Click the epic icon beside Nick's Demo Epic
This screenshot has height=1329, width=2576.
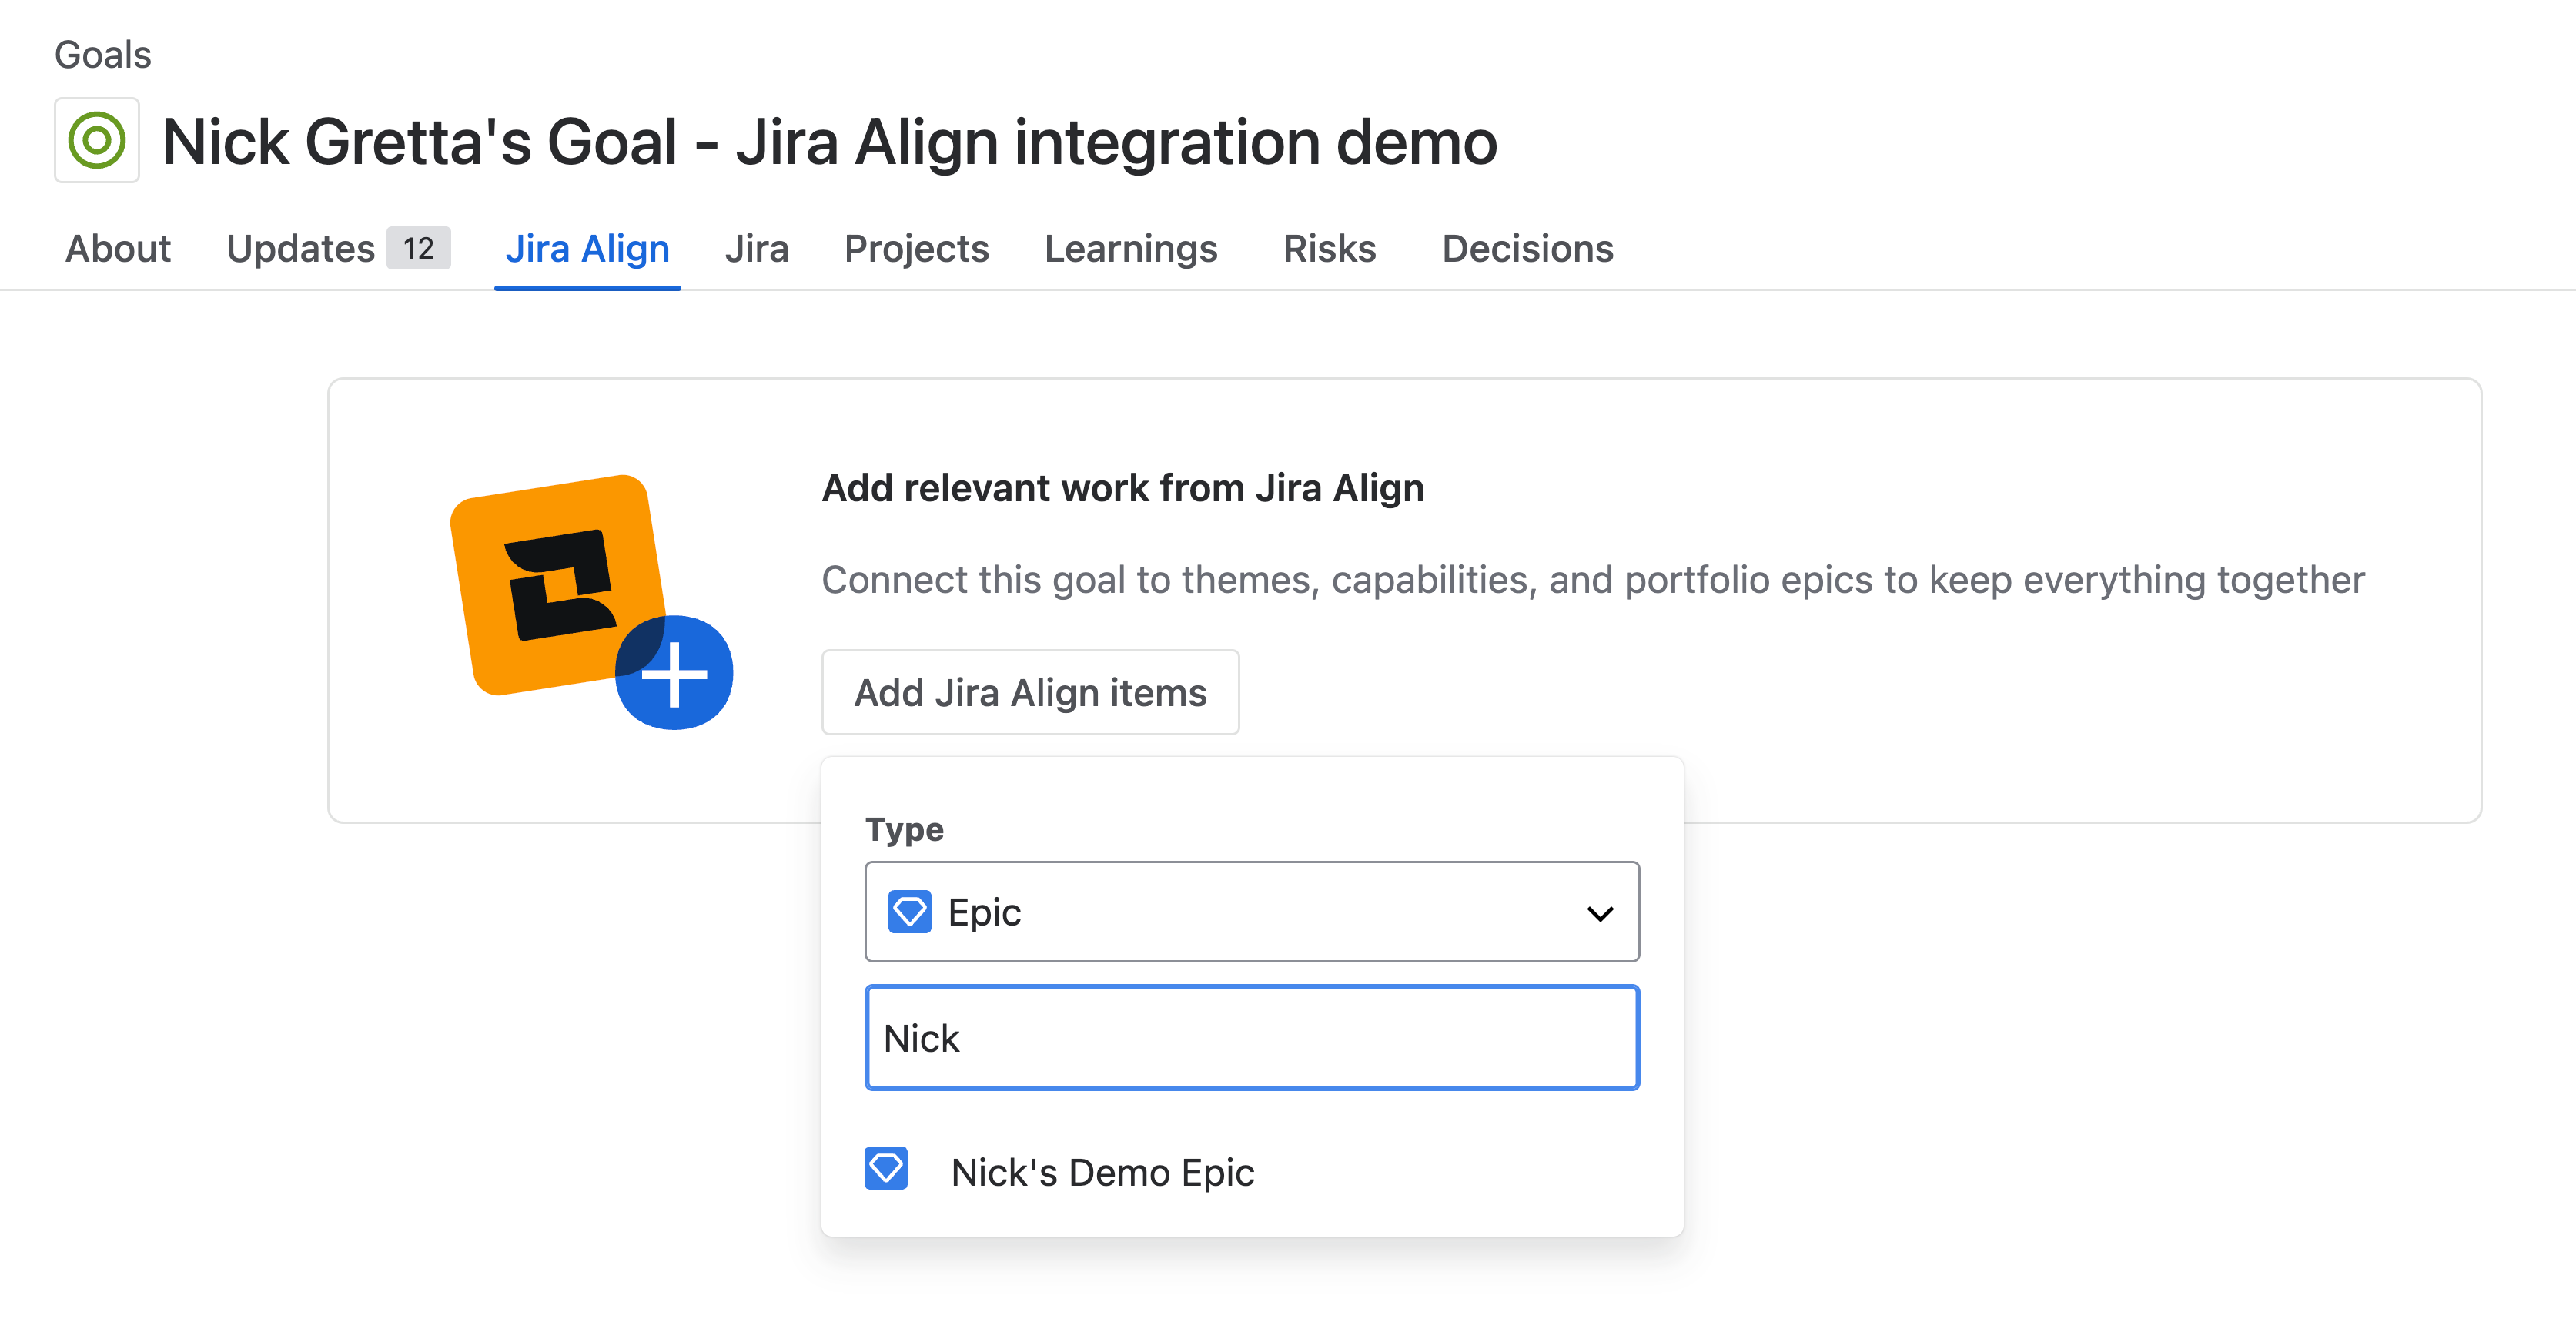[x=885, y=1168]
